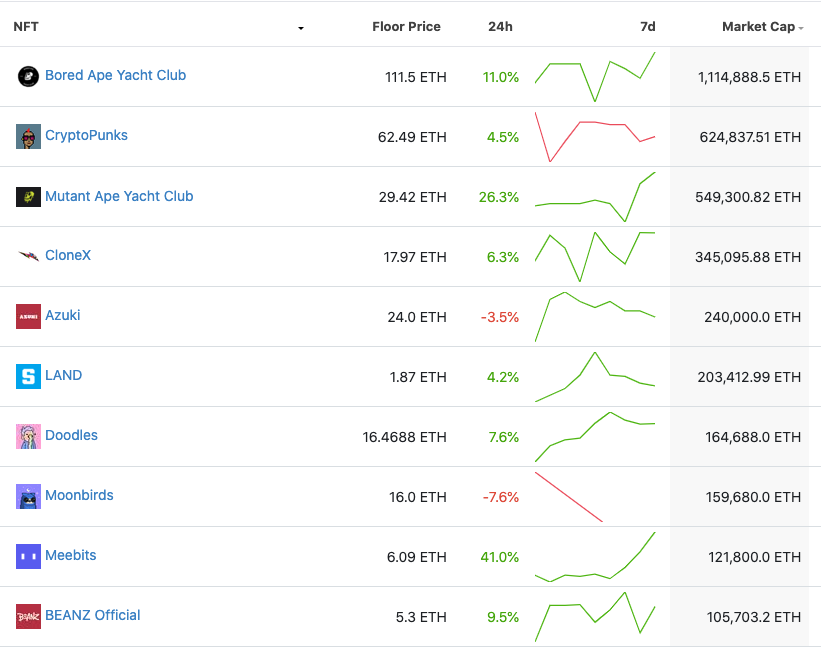This screenshot has width=821, height=647.
Task: Click the 26.3% 24h change
Action: click(x=498, y=197)
